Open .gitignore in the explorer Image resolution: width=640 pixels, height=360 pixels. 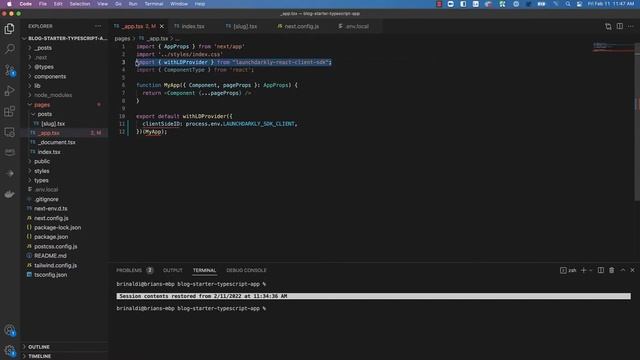[x=46, y=199]
